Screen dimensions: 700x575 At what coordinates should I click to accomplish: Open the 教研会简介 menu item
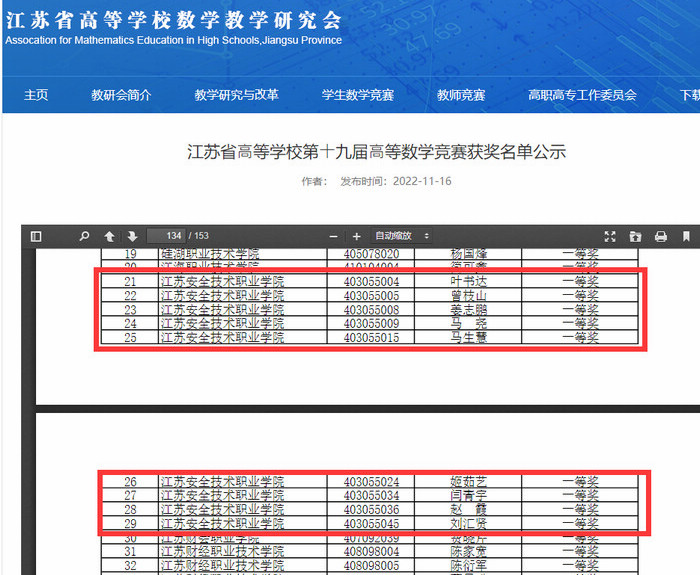[121, 95]
